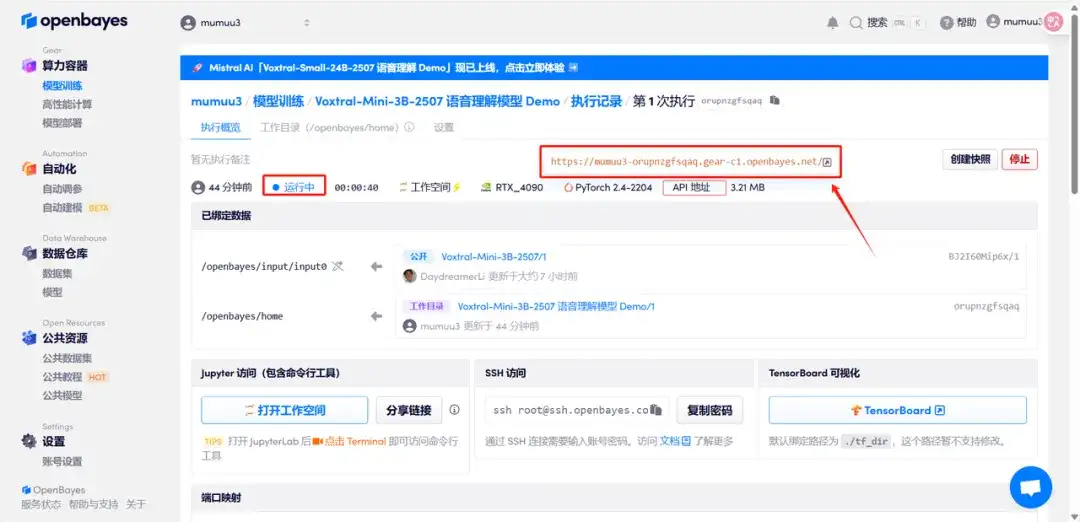This screenshot has width=1080, height=522.
Task: Click 分享链接 button
Action: point(409,410)
